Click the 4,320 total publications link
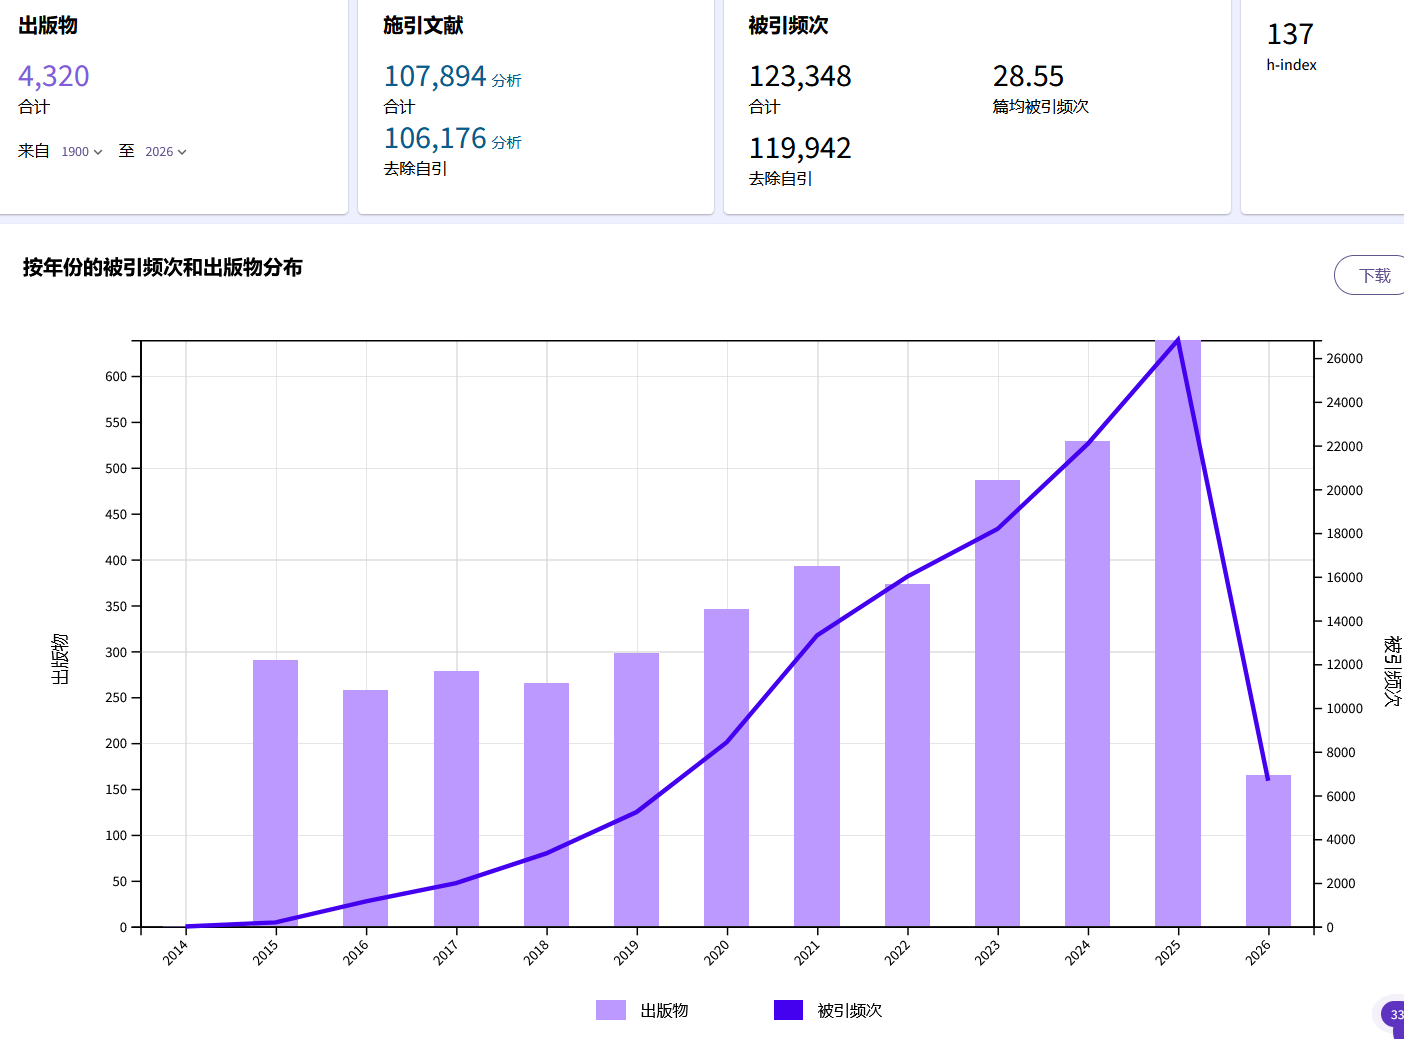The height and width of the screenshot is (1039, 1404). pos(54,76)
